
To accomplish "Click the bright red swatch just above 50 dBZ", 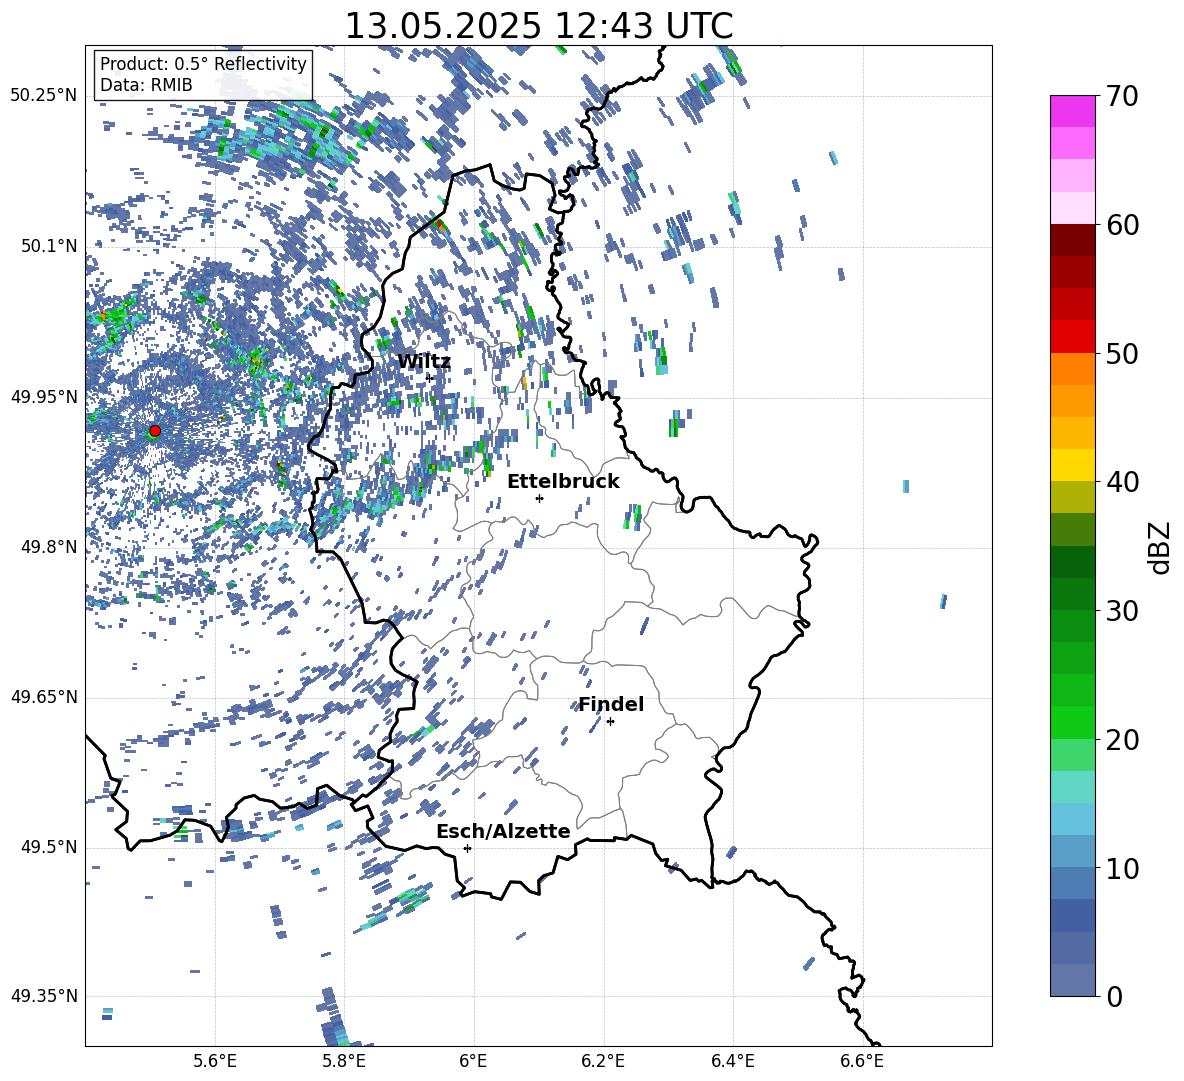I will [x=1073, y=337].
